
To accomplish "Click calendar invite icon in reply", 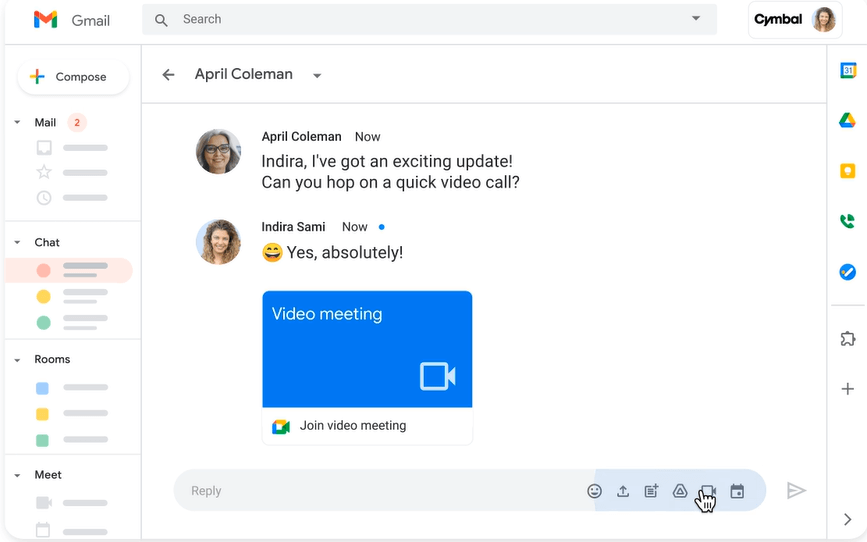I will coord(737,491).
